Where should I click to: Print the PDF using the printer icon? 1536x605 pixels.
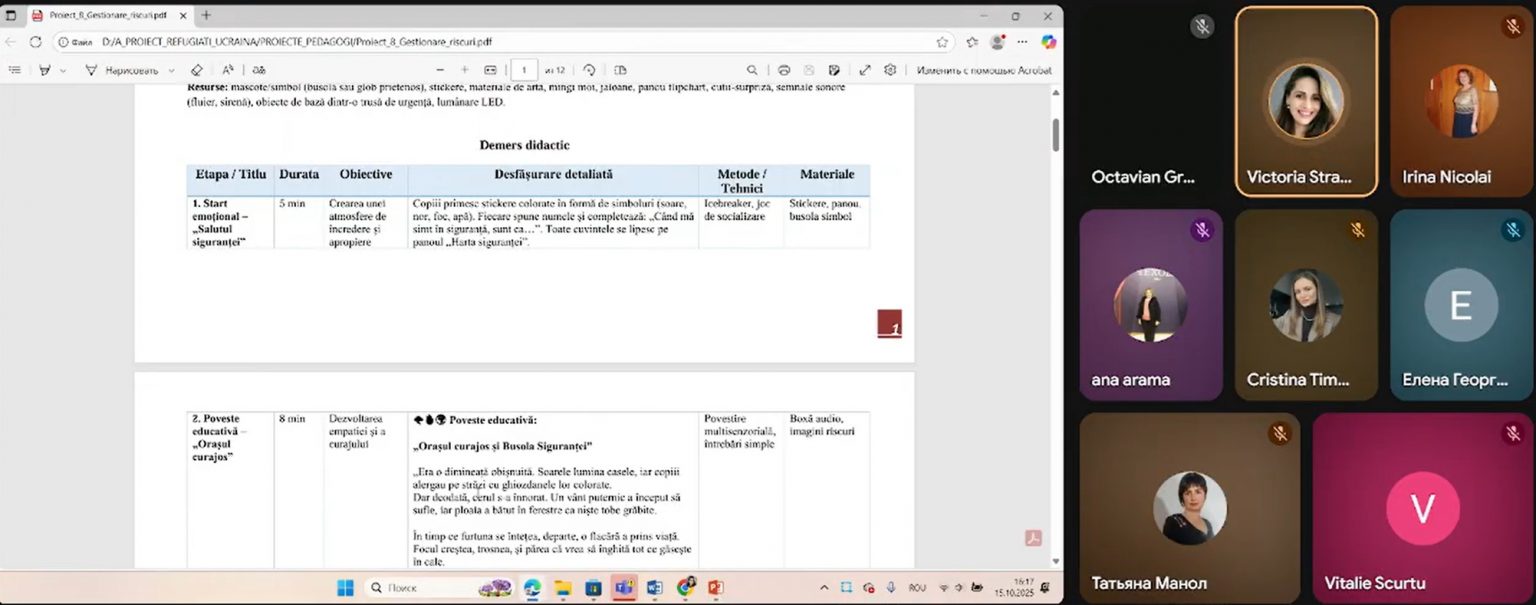pos(784,70)
